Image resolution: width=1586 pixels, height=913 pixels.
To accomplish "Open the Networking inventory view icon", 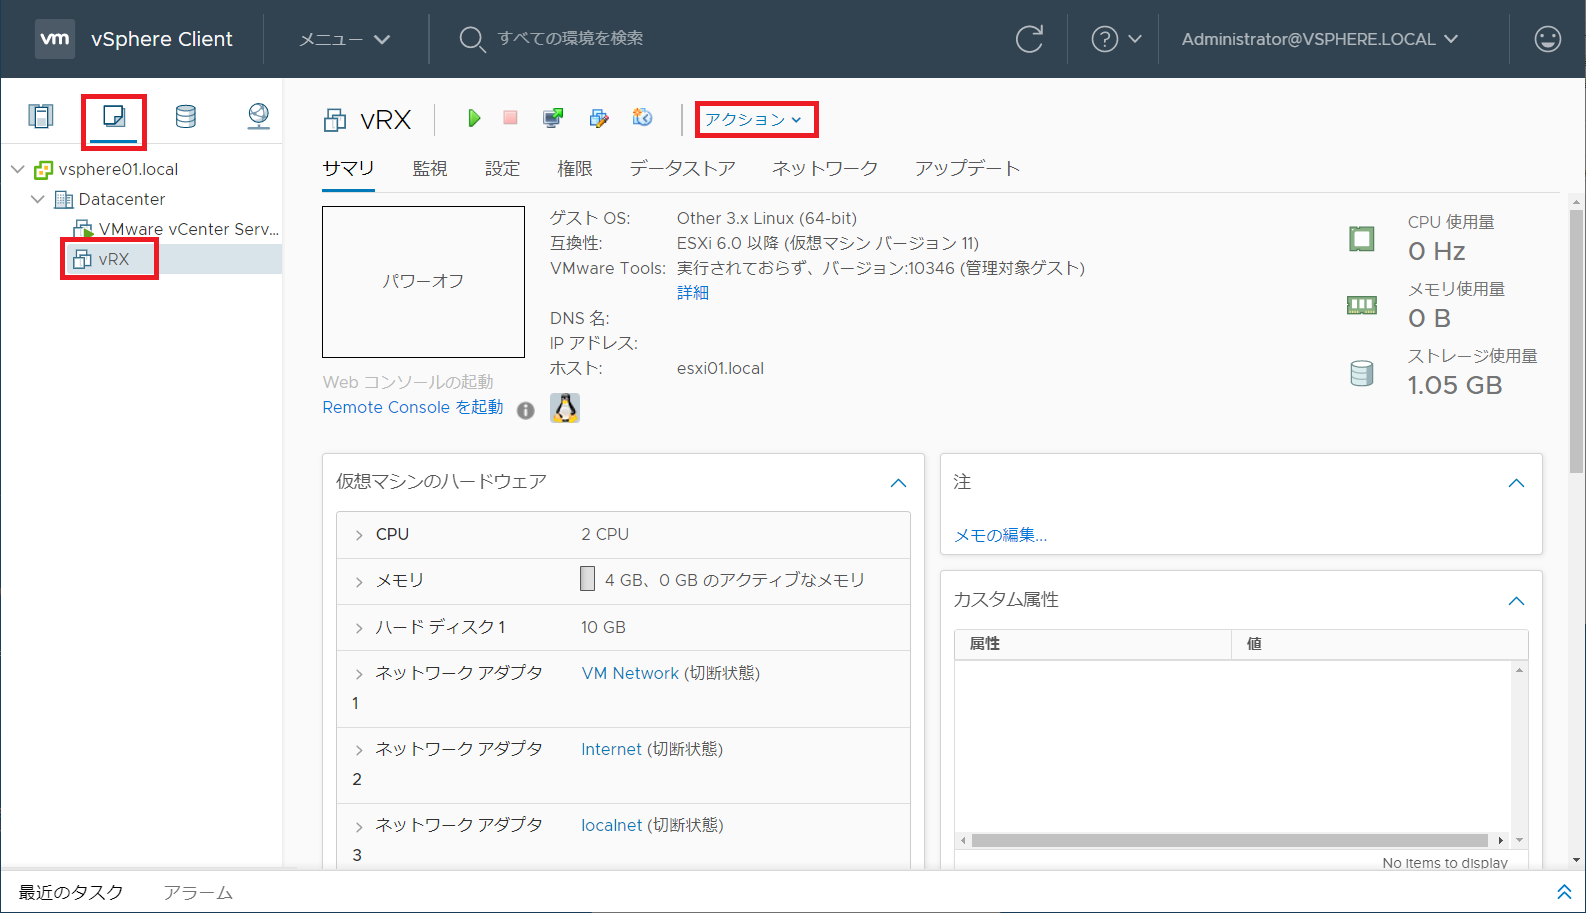I will pyautogui.click(x=258, y=117).
